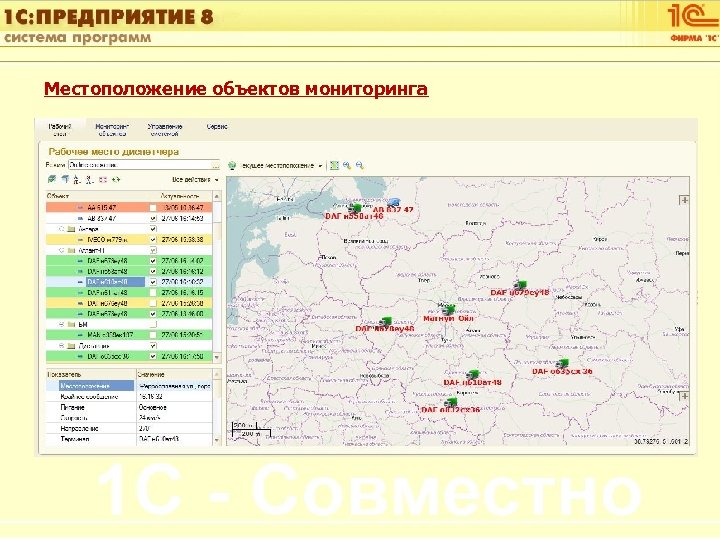Click the ellipsis button in Режим field
The image size is (720, 540).
(215, 165)
